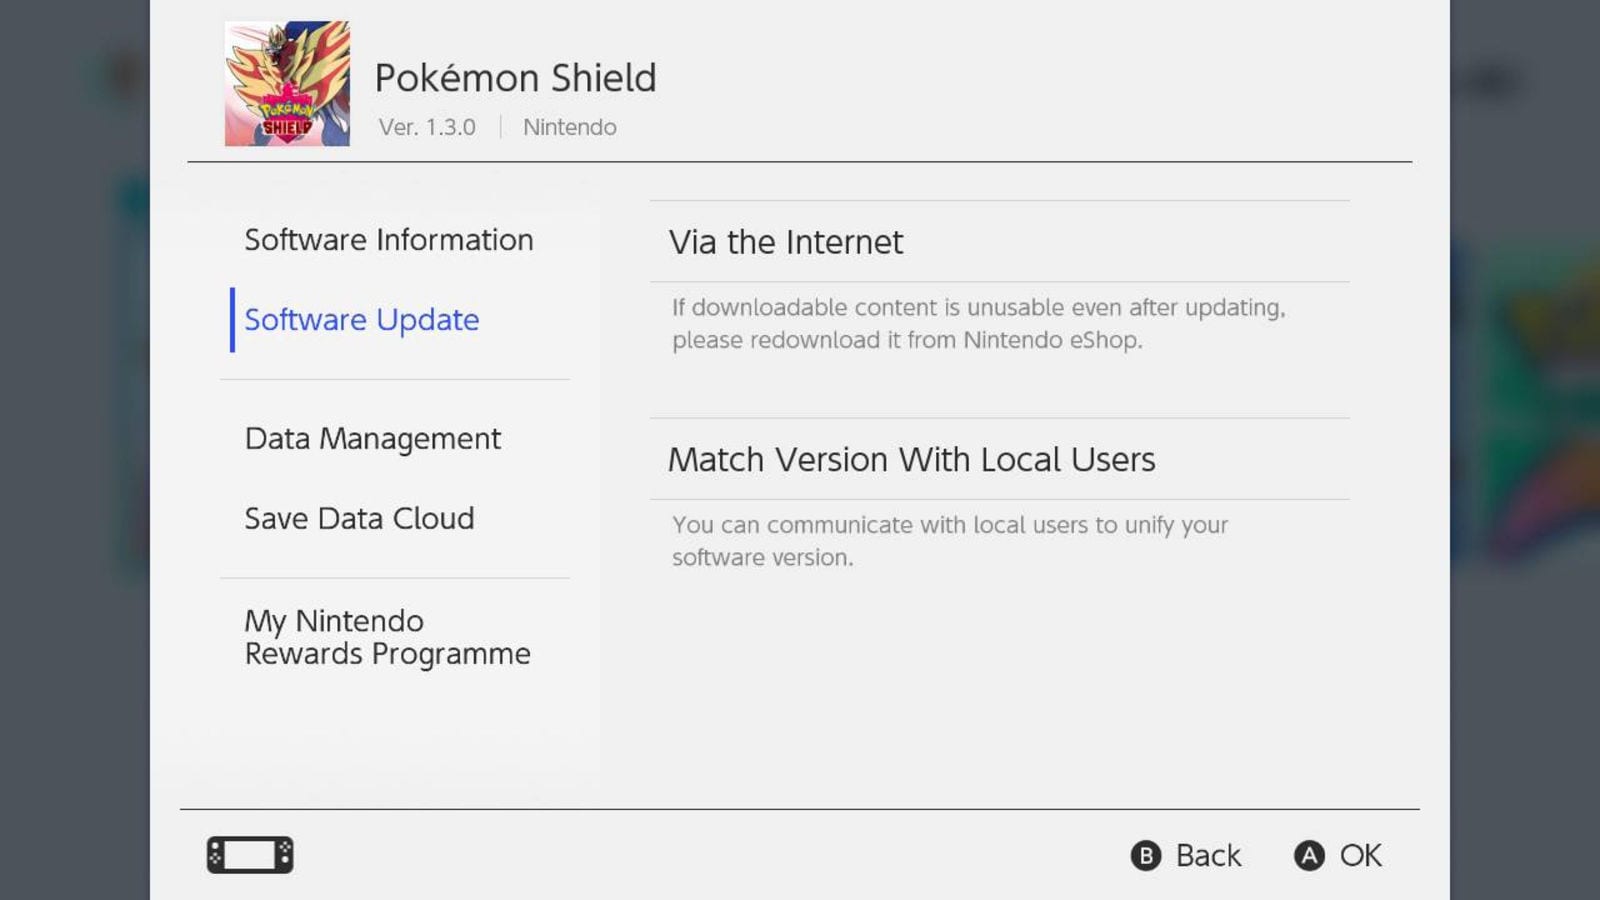Image resolution: width=1600 pixels, height=900 pixels.
Task: Click the Nintendo publisher label
Action: 570,127
